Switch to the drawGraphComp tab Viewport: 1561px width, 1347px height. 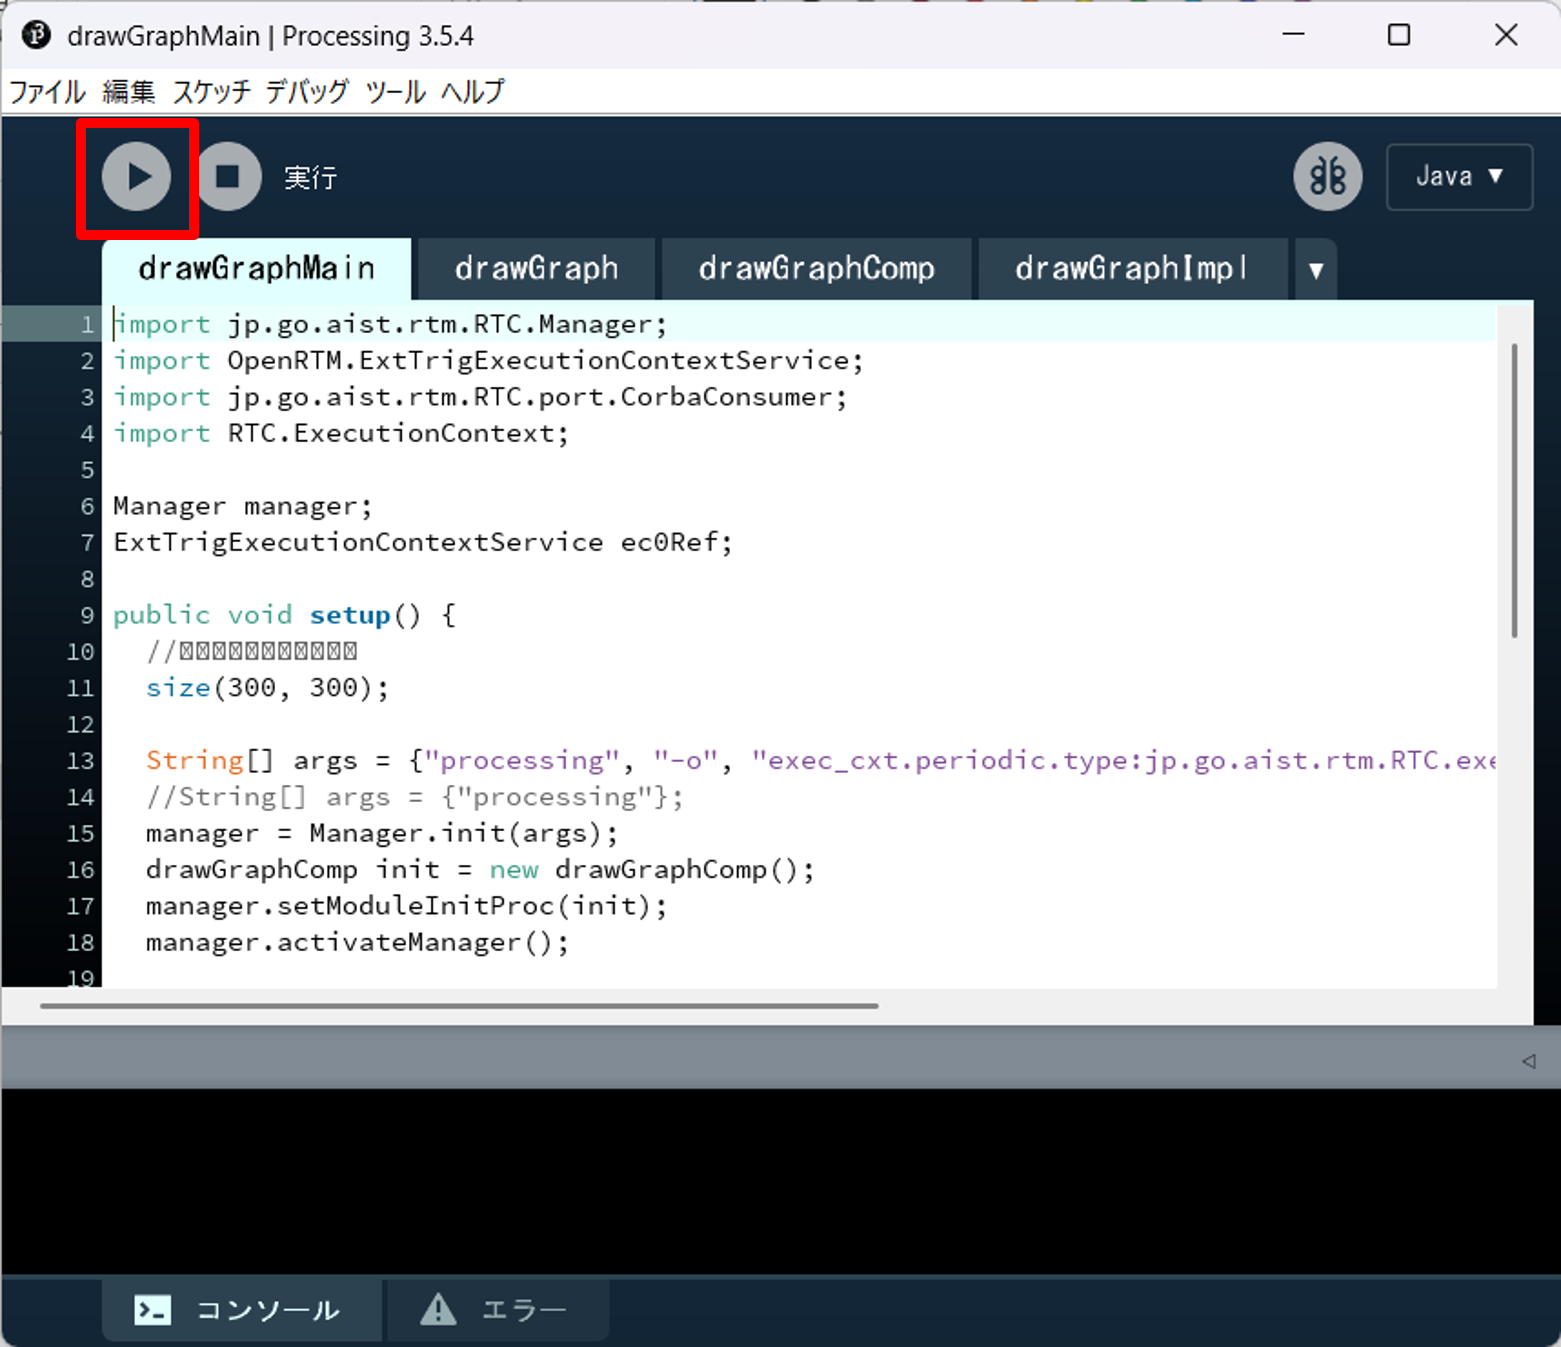click(x=816, y=269)
